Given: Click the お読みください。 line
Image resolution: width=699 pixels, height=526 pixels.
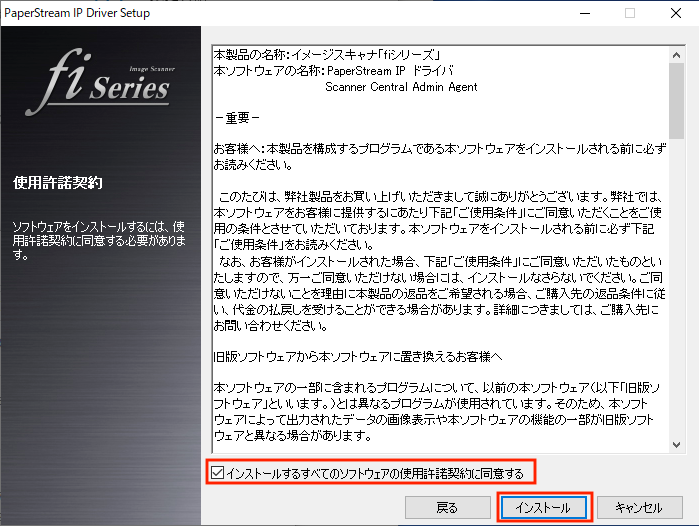Looking at the screenshot, I should 254,164.
